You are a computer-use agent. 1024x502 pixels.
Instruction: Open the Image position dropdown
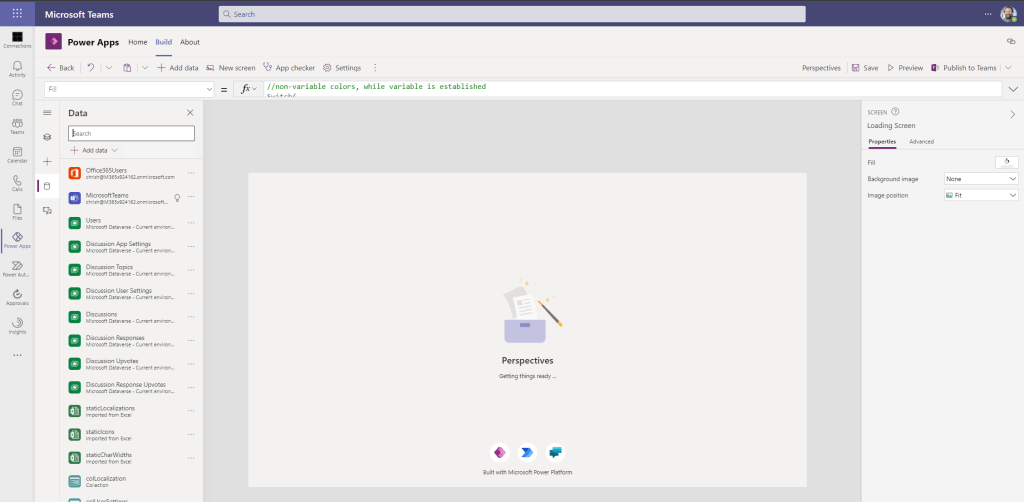(x=980, y=195)
